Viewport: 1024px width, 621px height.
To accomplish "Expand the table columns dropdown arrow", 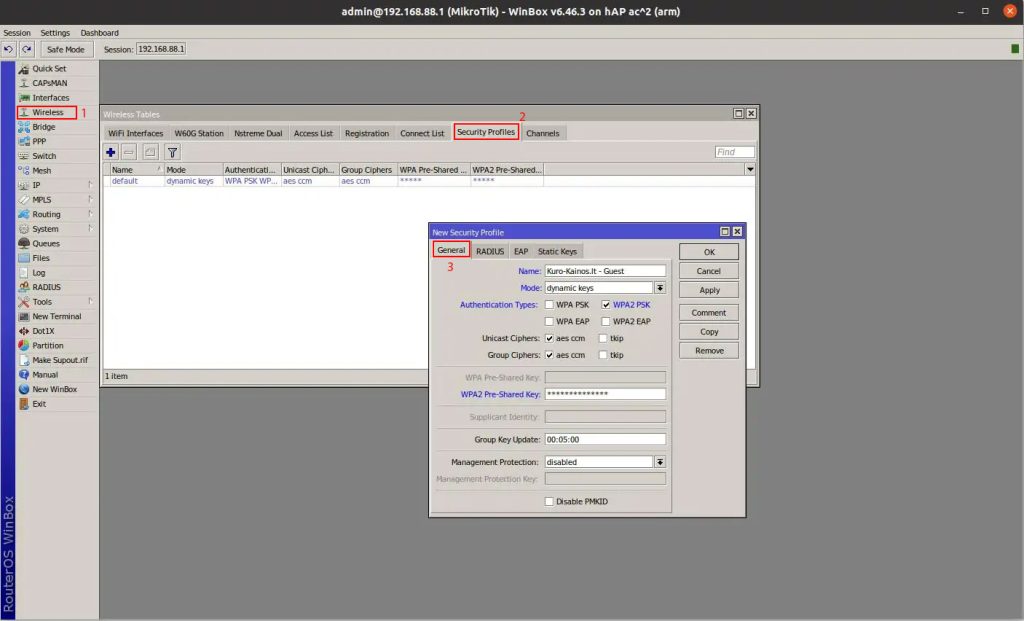I will point(750,169).
